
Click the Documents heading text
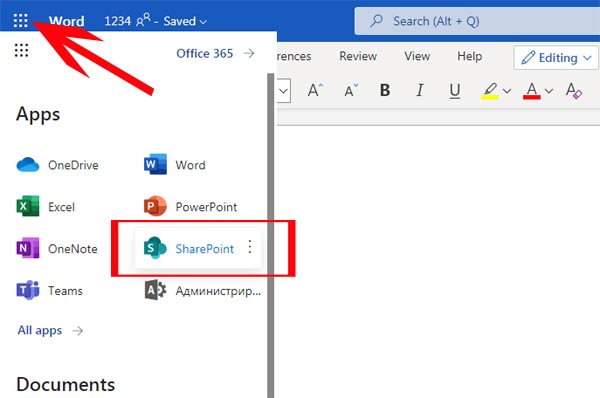(65, 384)
